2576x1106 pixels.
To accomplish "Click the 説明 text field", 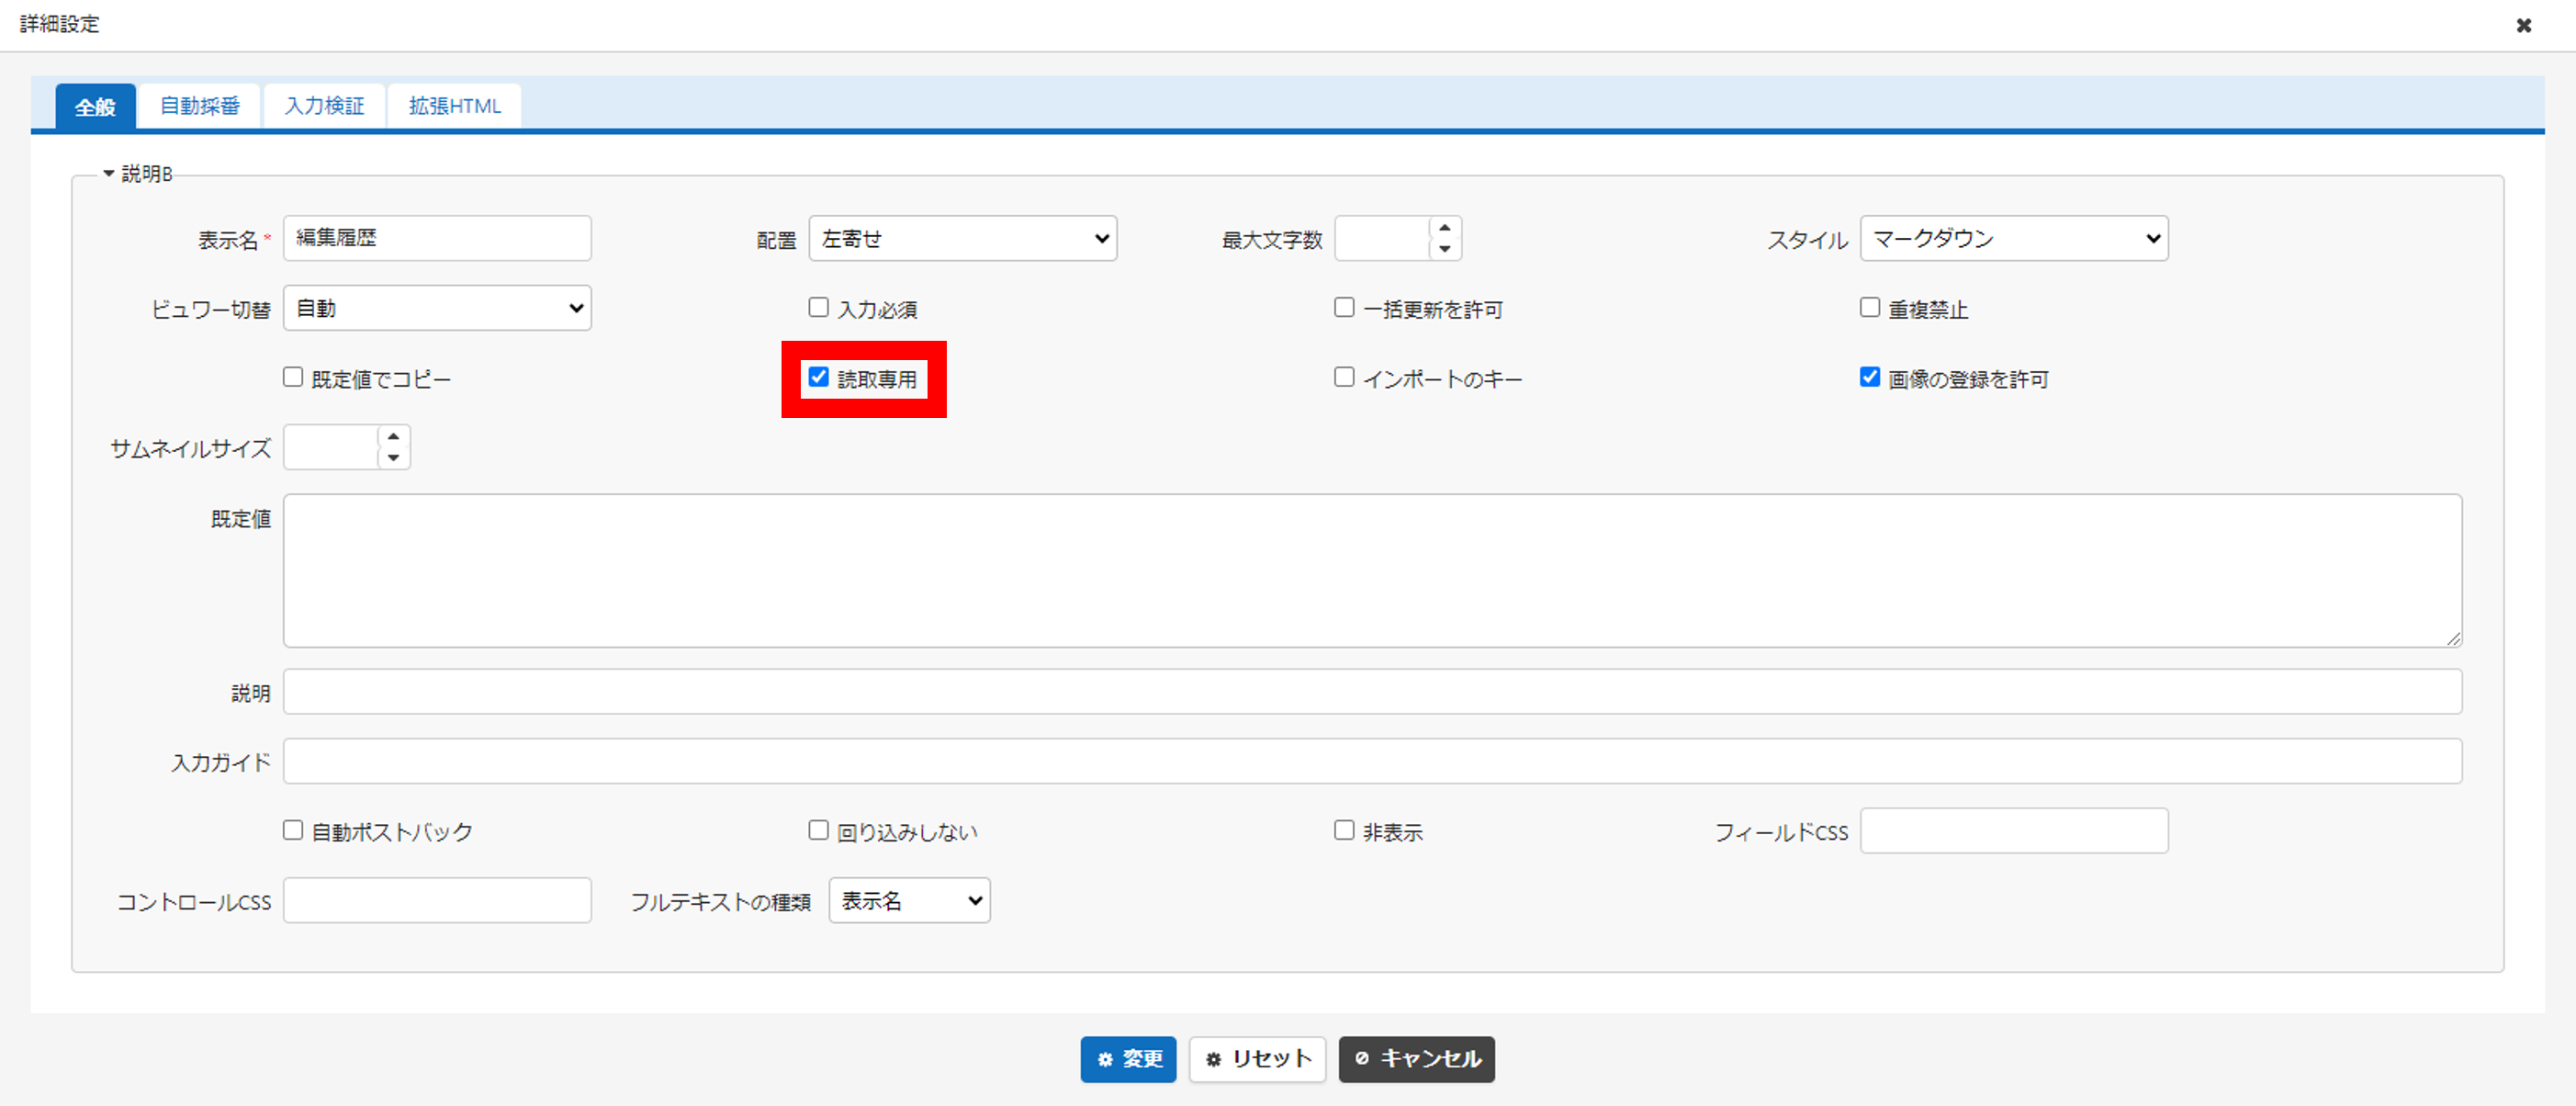I will pos(1373,692).
